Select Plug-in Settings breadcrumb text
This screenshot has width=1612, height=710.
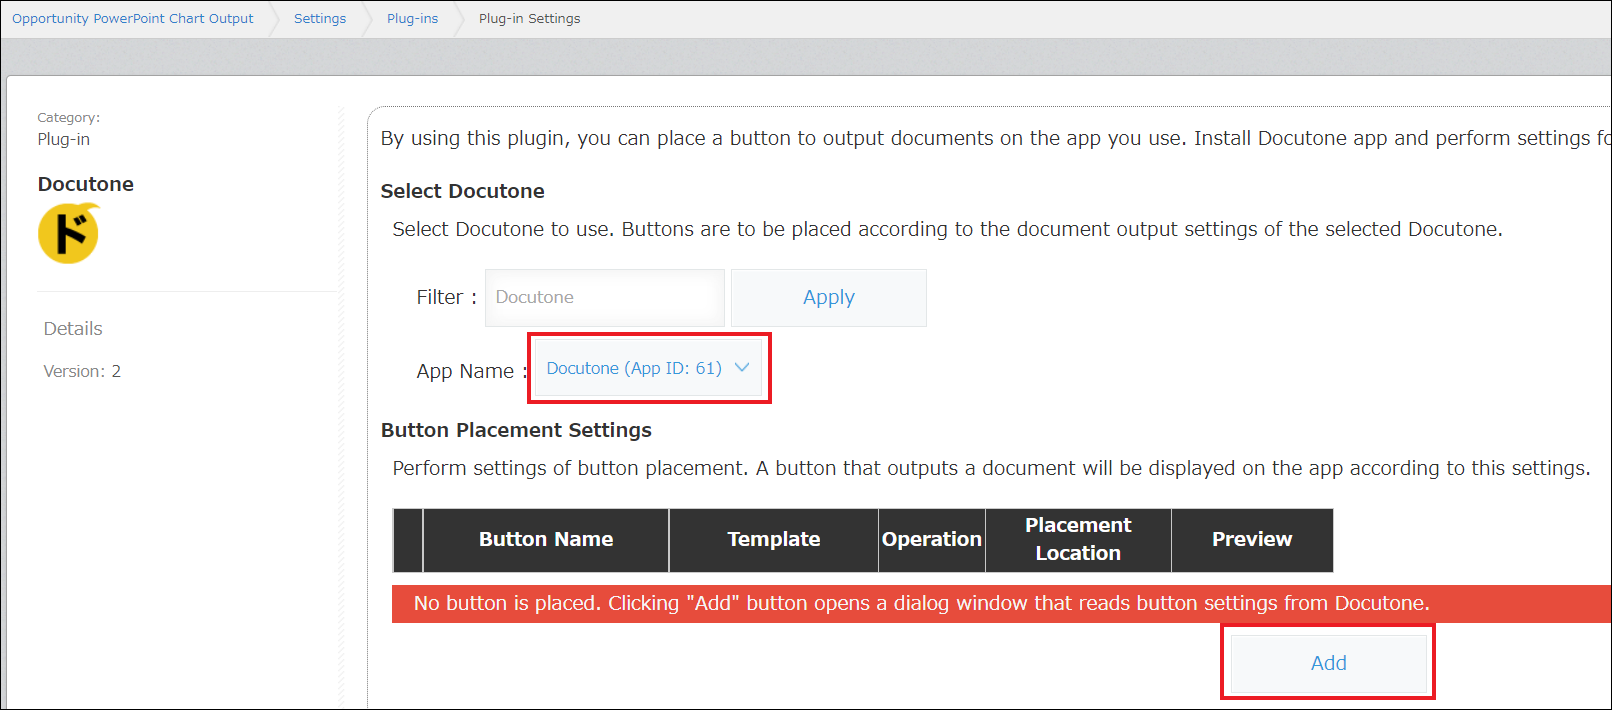tap(529, 18)
